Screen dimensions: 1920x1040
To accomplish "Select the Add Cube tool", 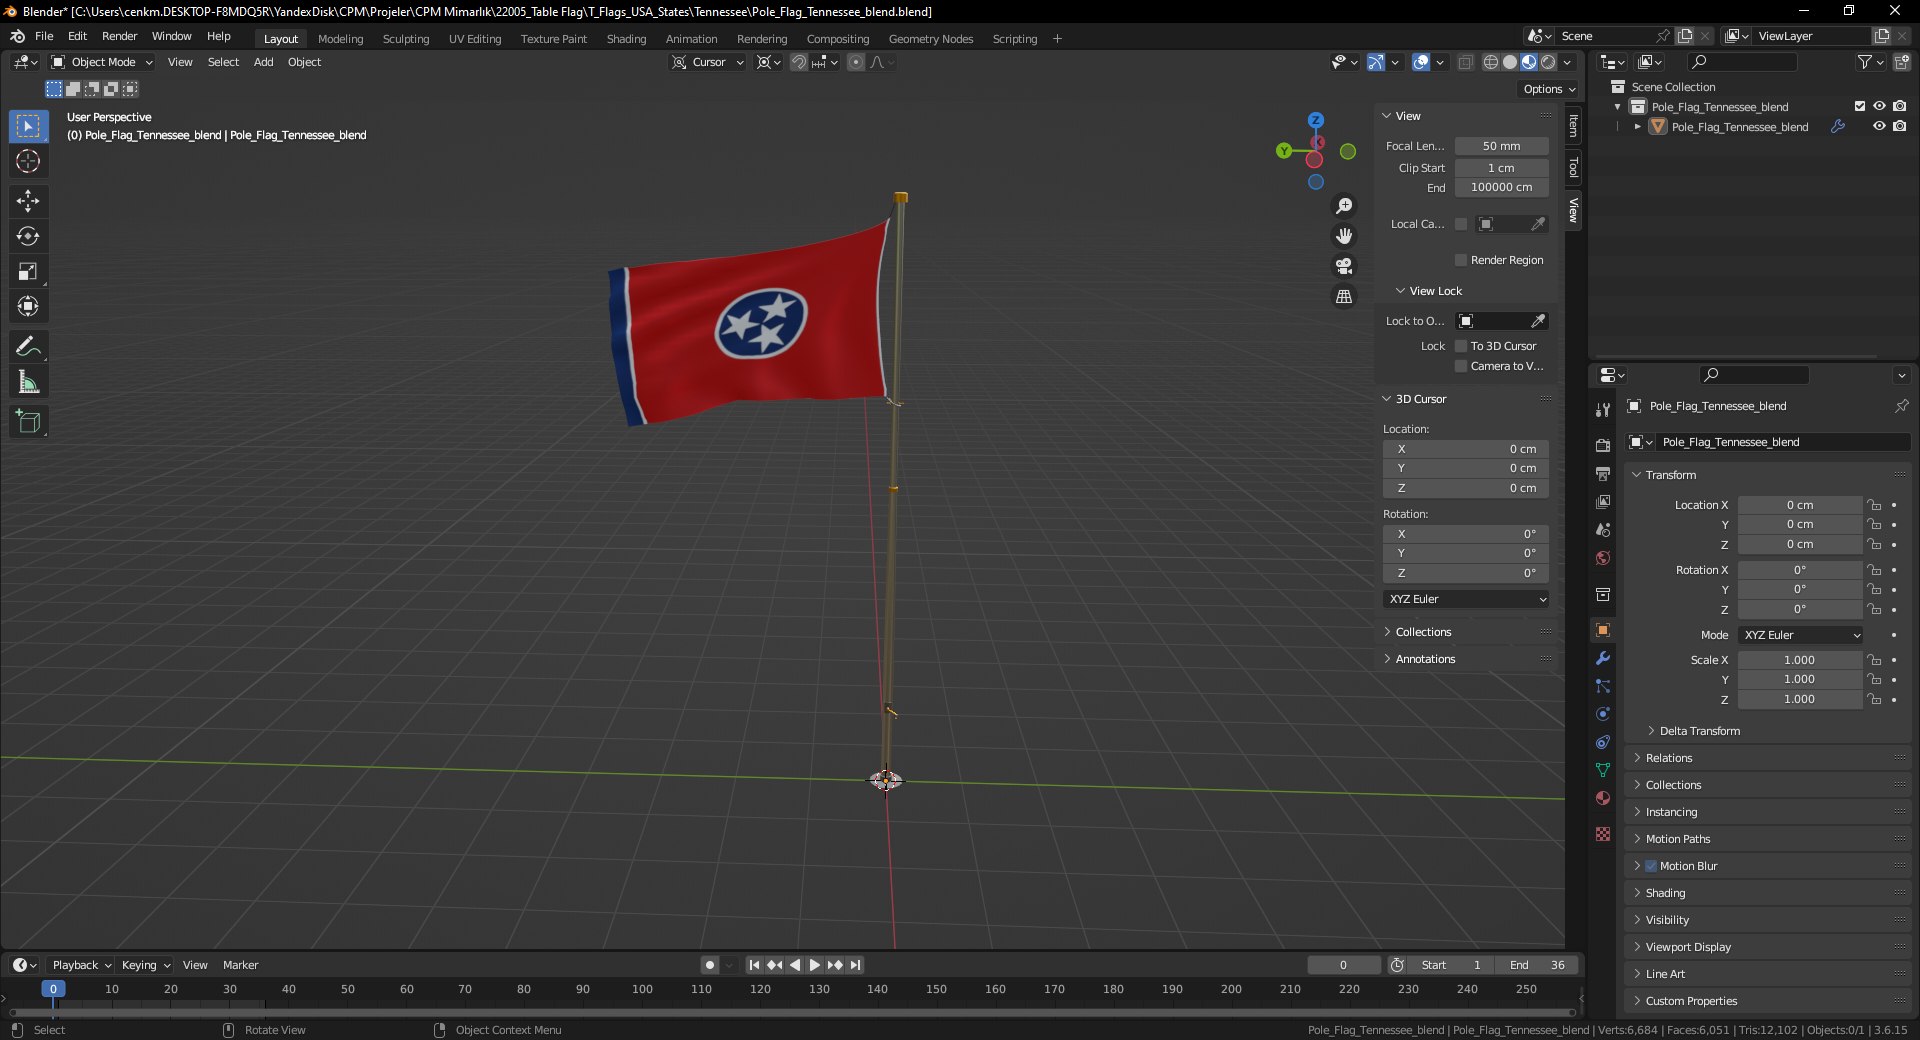I will tap(28, 422).
